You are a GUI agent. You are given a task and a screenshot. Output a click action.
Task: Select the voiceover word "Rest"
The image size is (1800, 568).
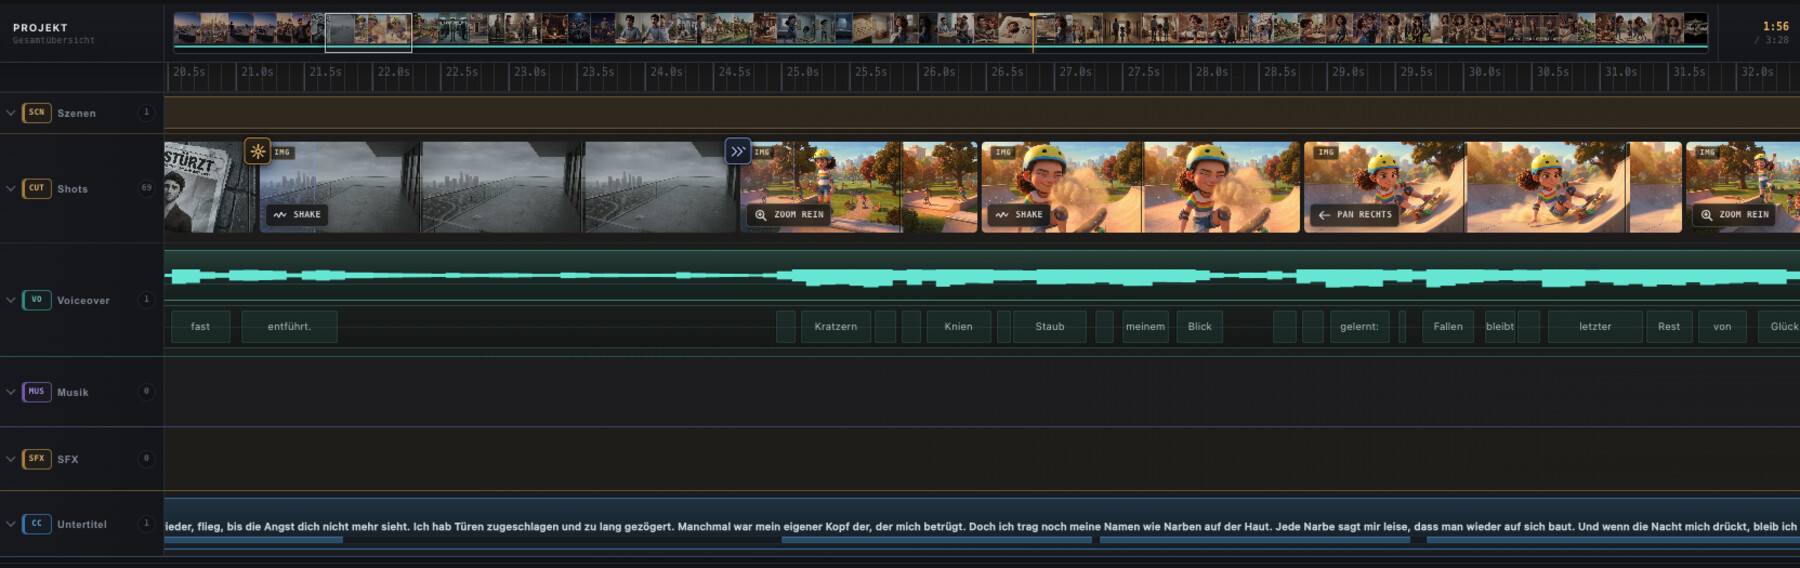point(1669,327)
